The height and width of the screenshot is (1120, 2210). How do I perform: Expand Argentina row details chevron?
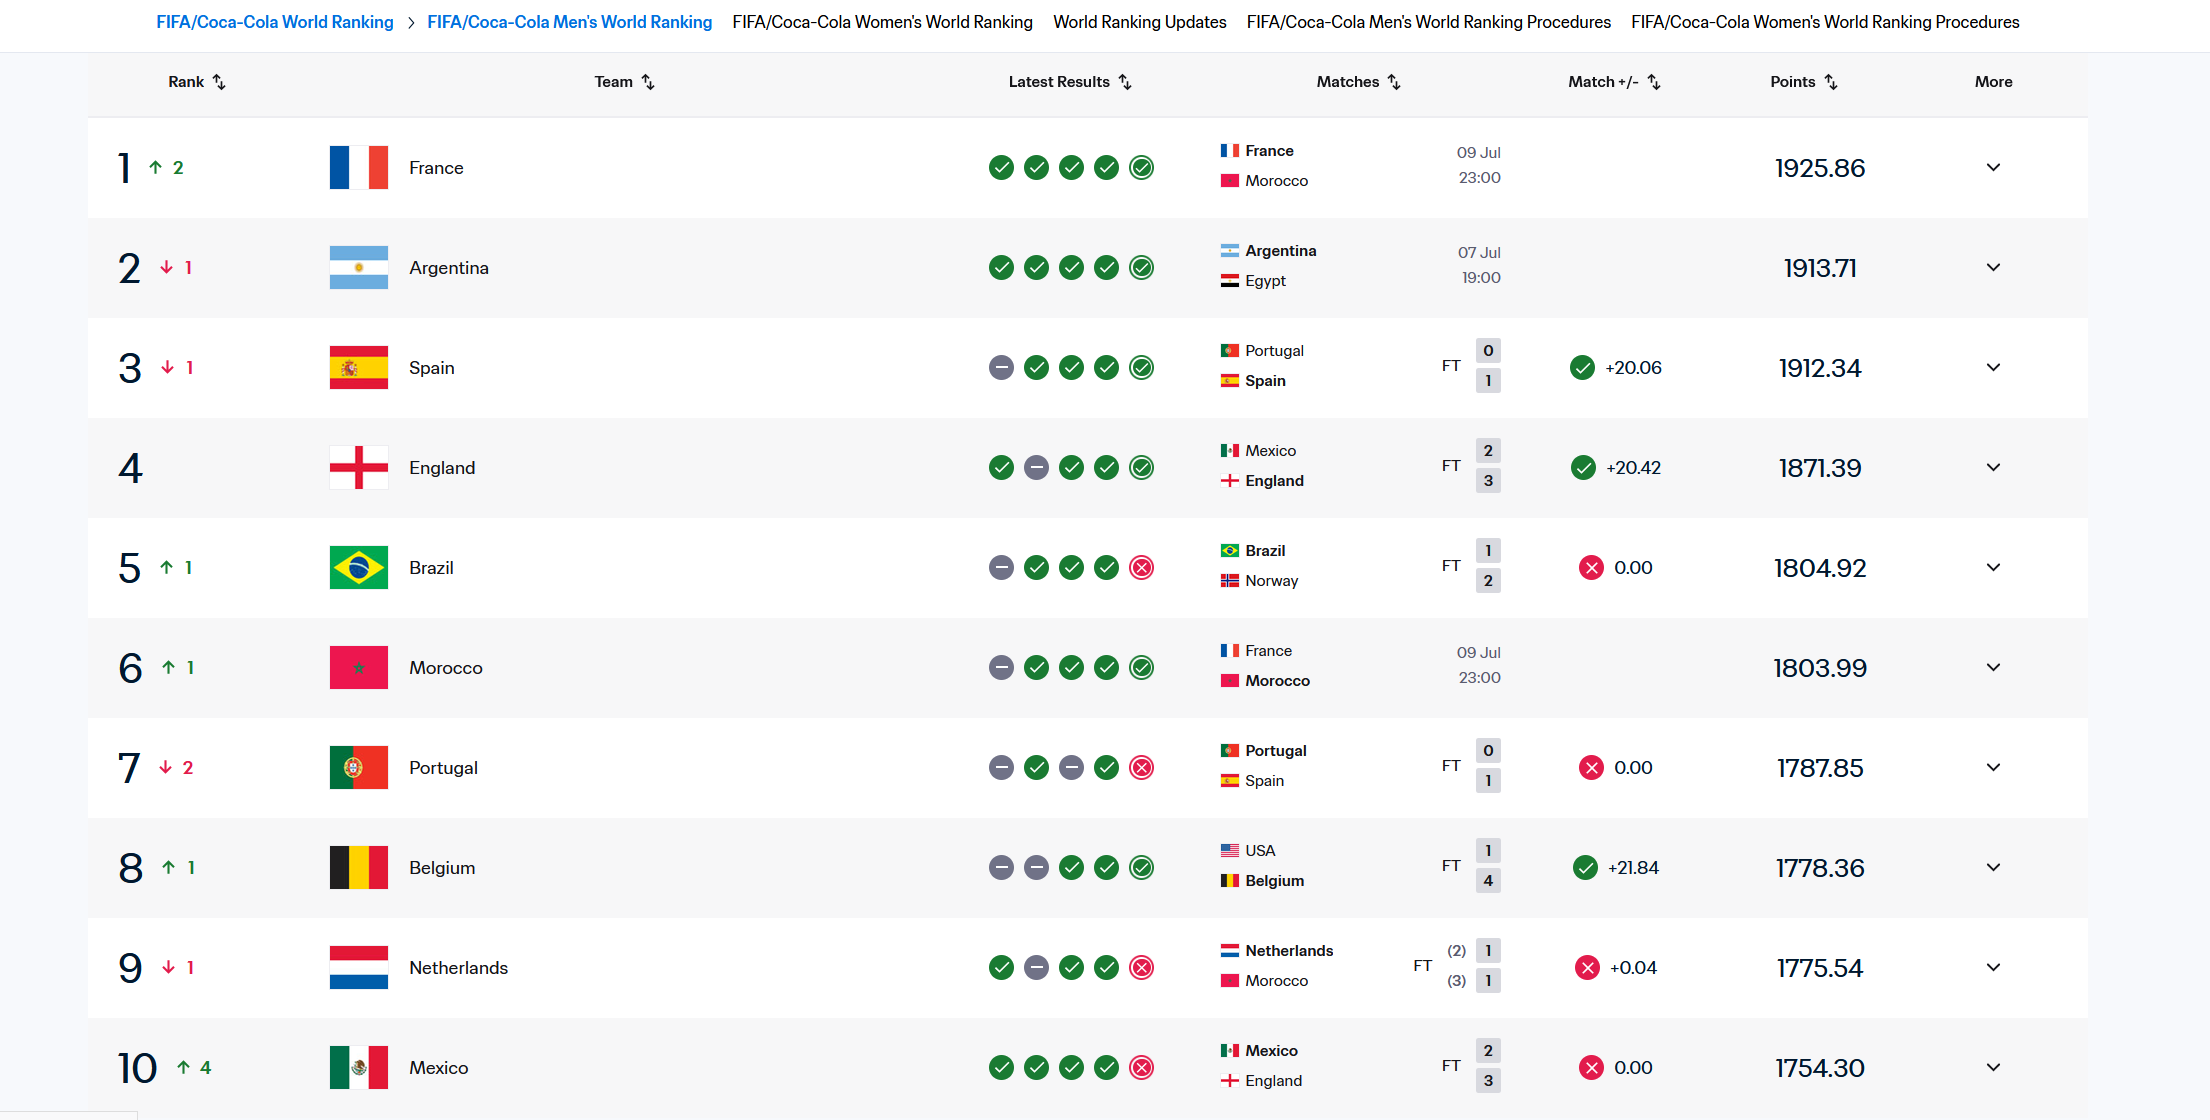coord(1993,267)
